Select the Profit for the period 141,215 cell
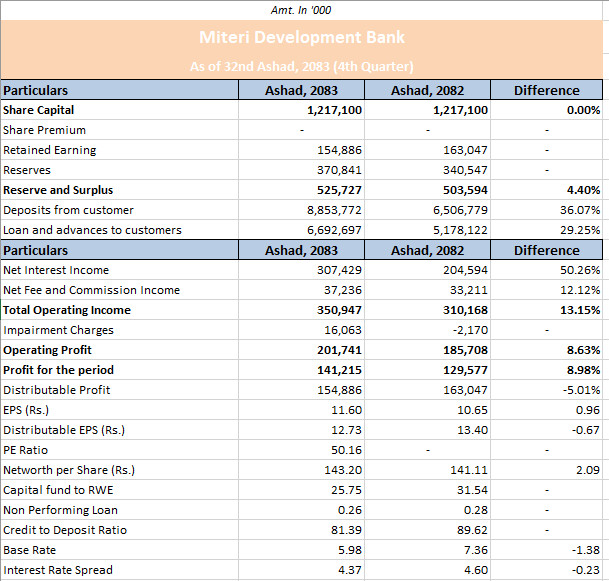The image size is (609, 581). pyautogui.click(x=301, y=370)
